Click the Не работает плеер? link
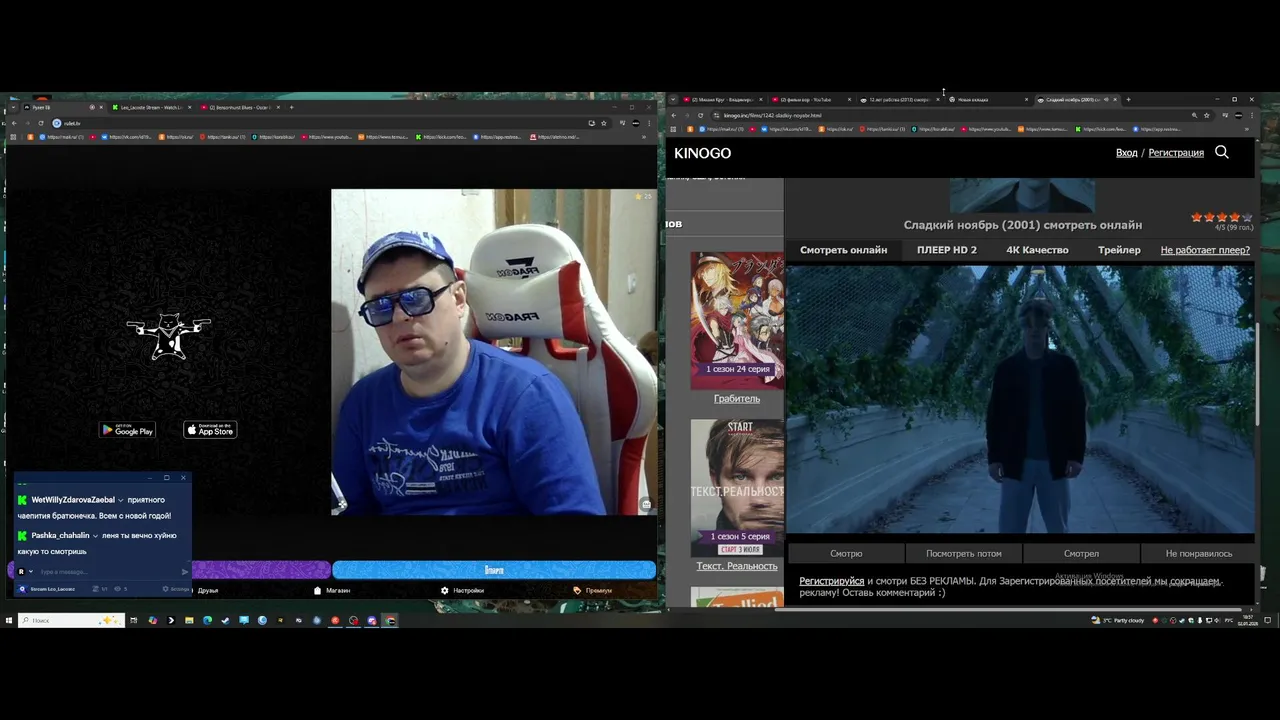Screen dimensions: 1280x720 pyautogui.click(x=1205, y=250)
